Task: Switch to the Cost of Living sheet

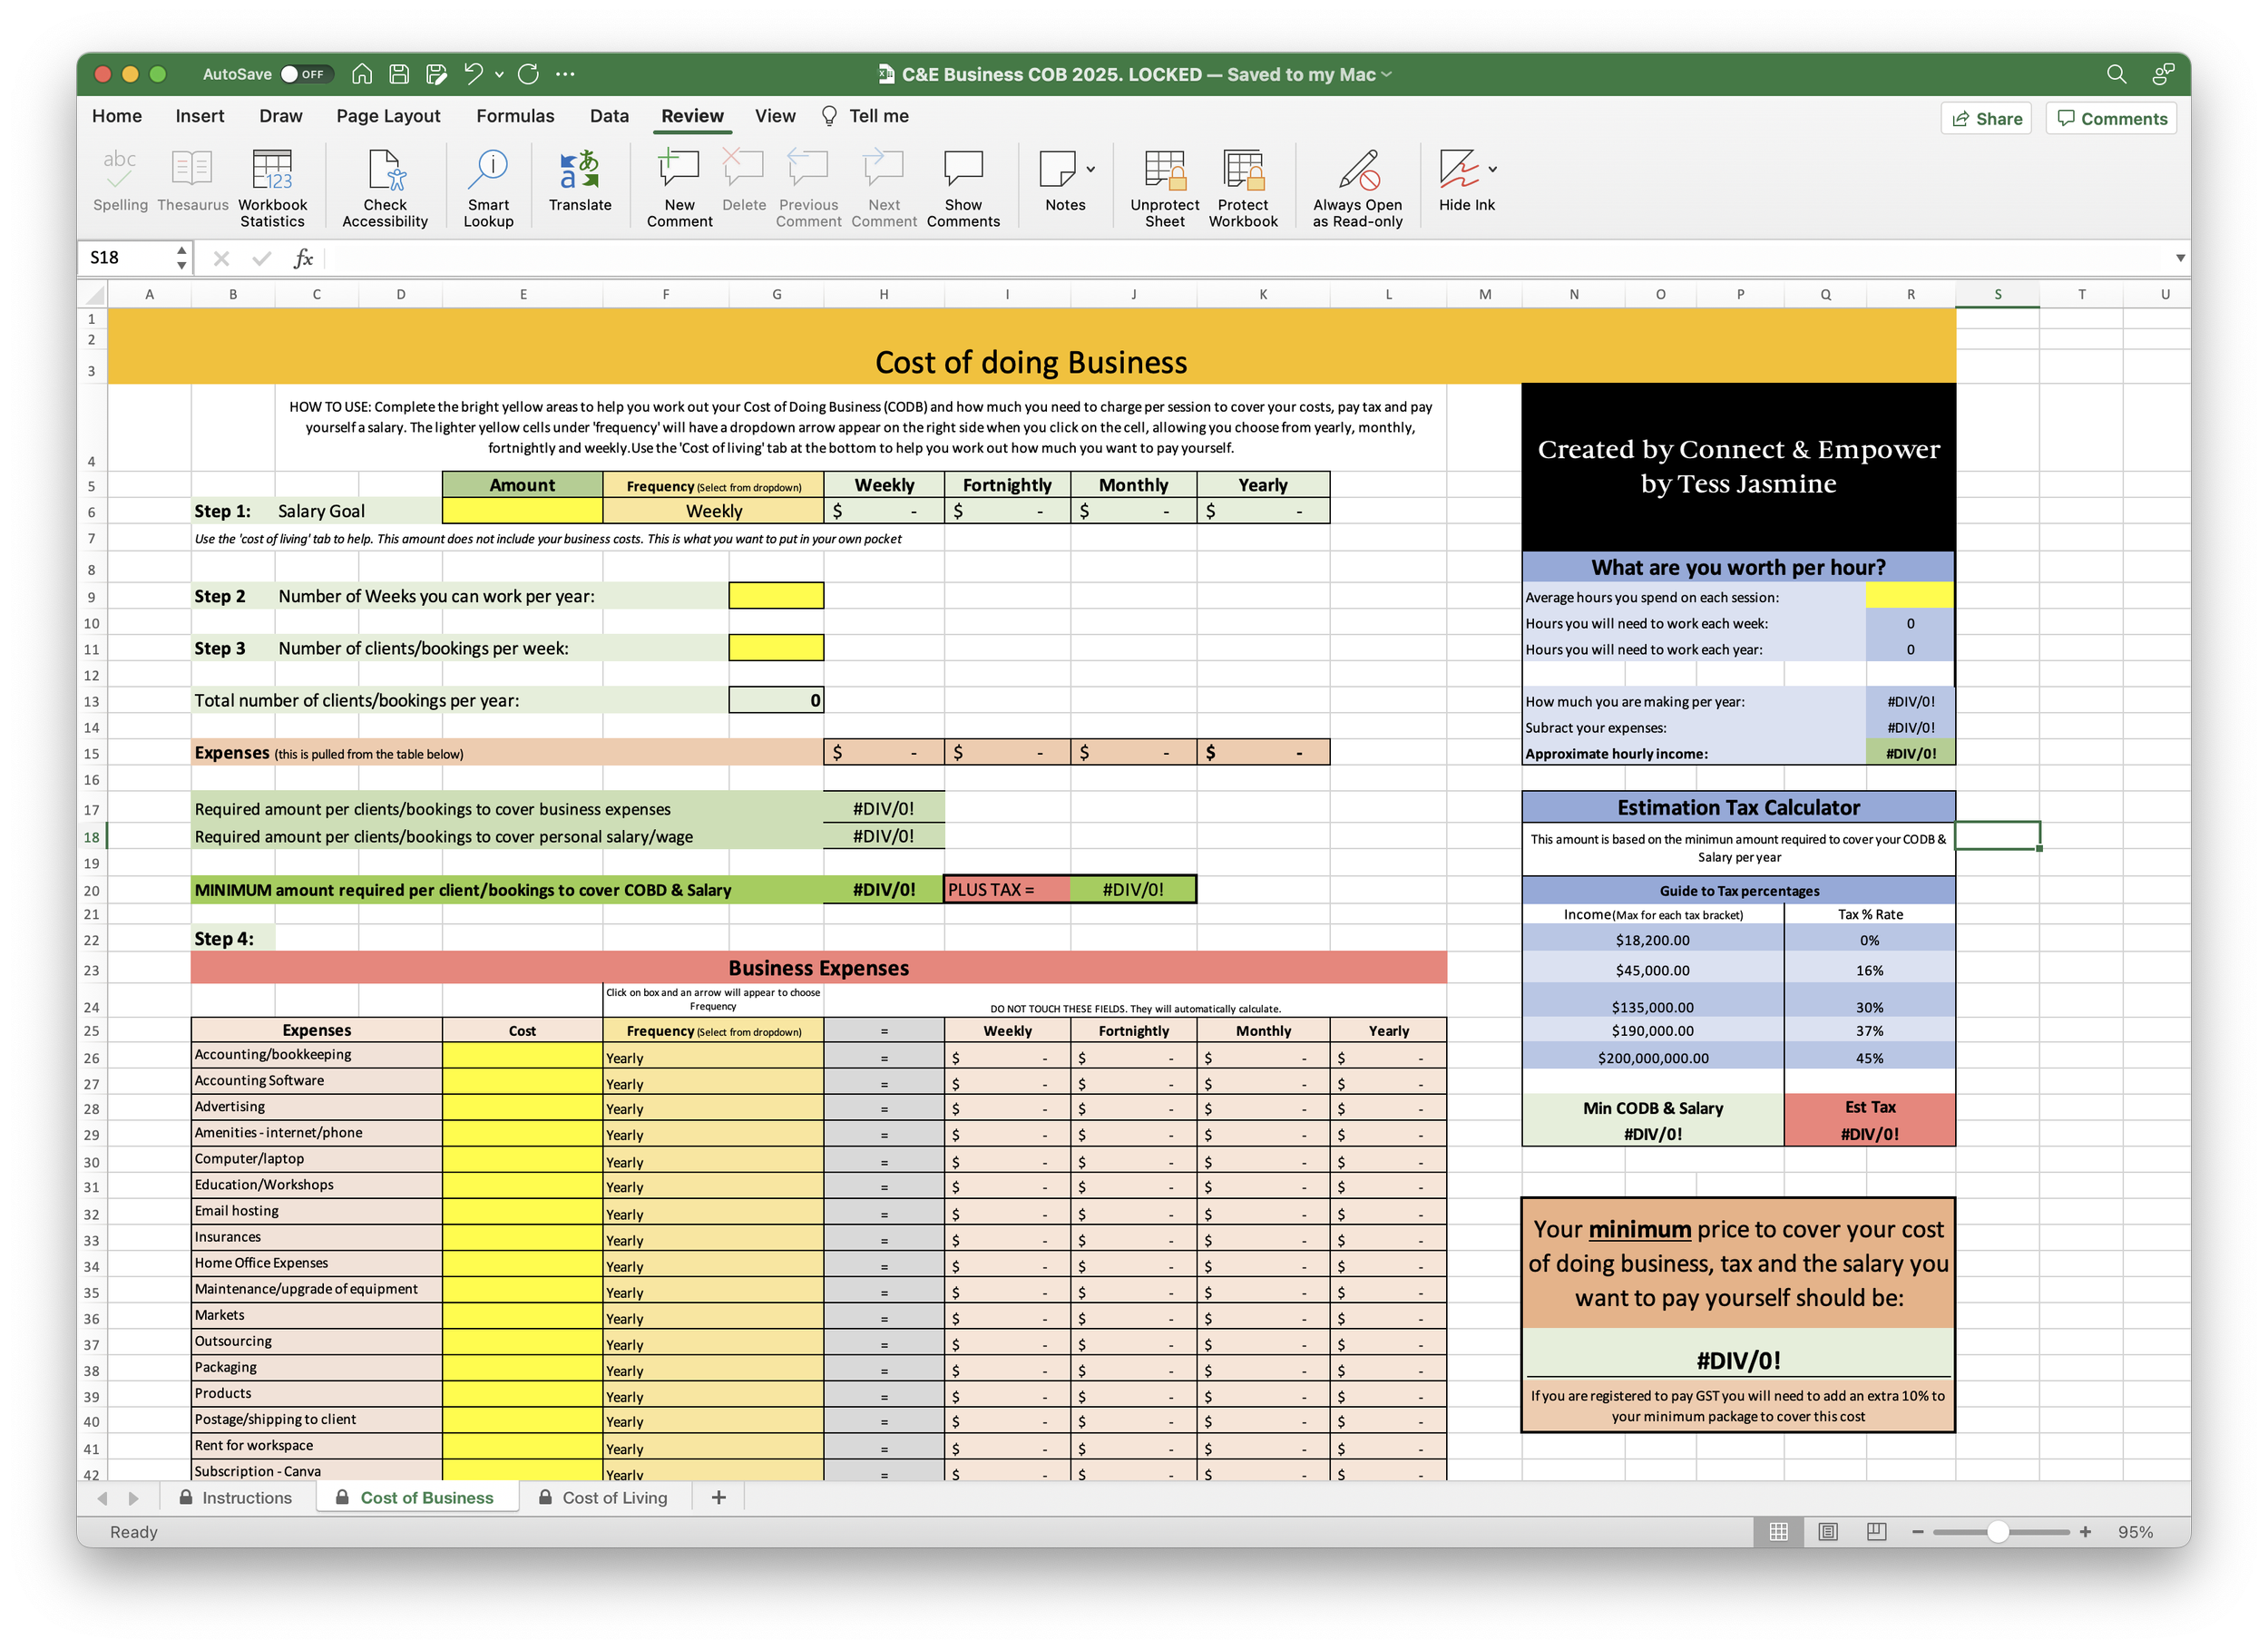Action: (x=603, y=1497)
